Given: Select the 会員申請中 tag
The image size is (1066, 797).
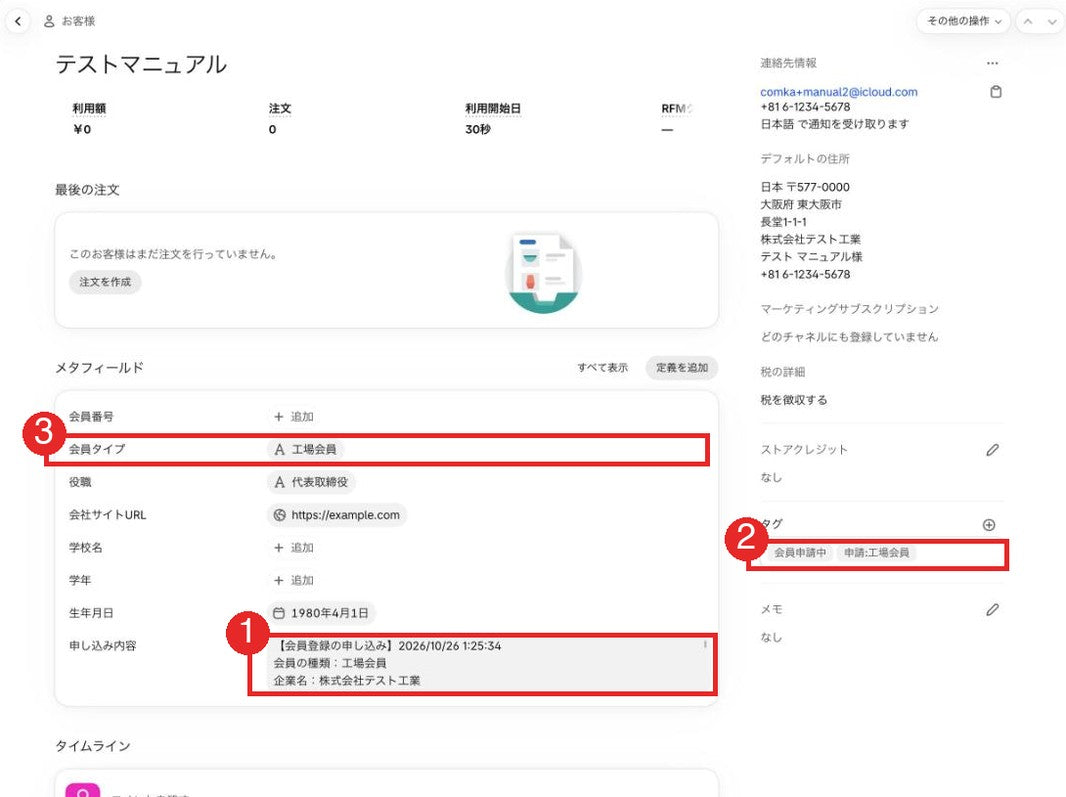Looking at the screenshot, I should click(x=800, y=553).
